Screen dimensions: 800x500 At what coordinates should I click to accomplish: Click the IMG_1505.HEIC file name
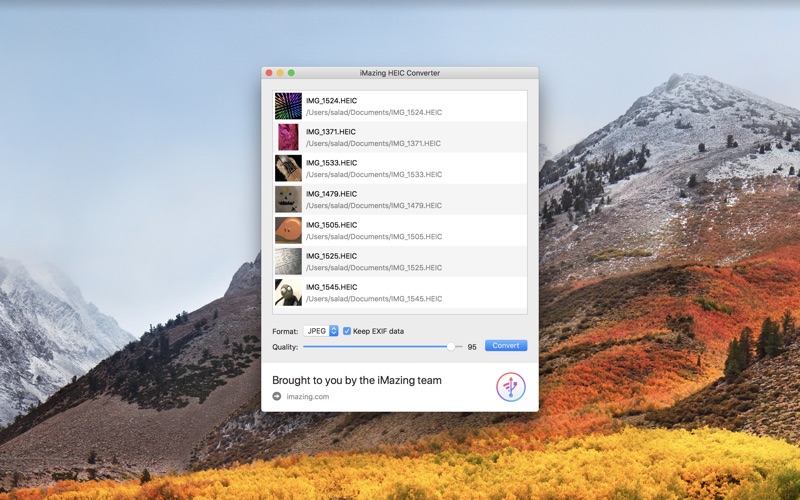tap(332, 225)
